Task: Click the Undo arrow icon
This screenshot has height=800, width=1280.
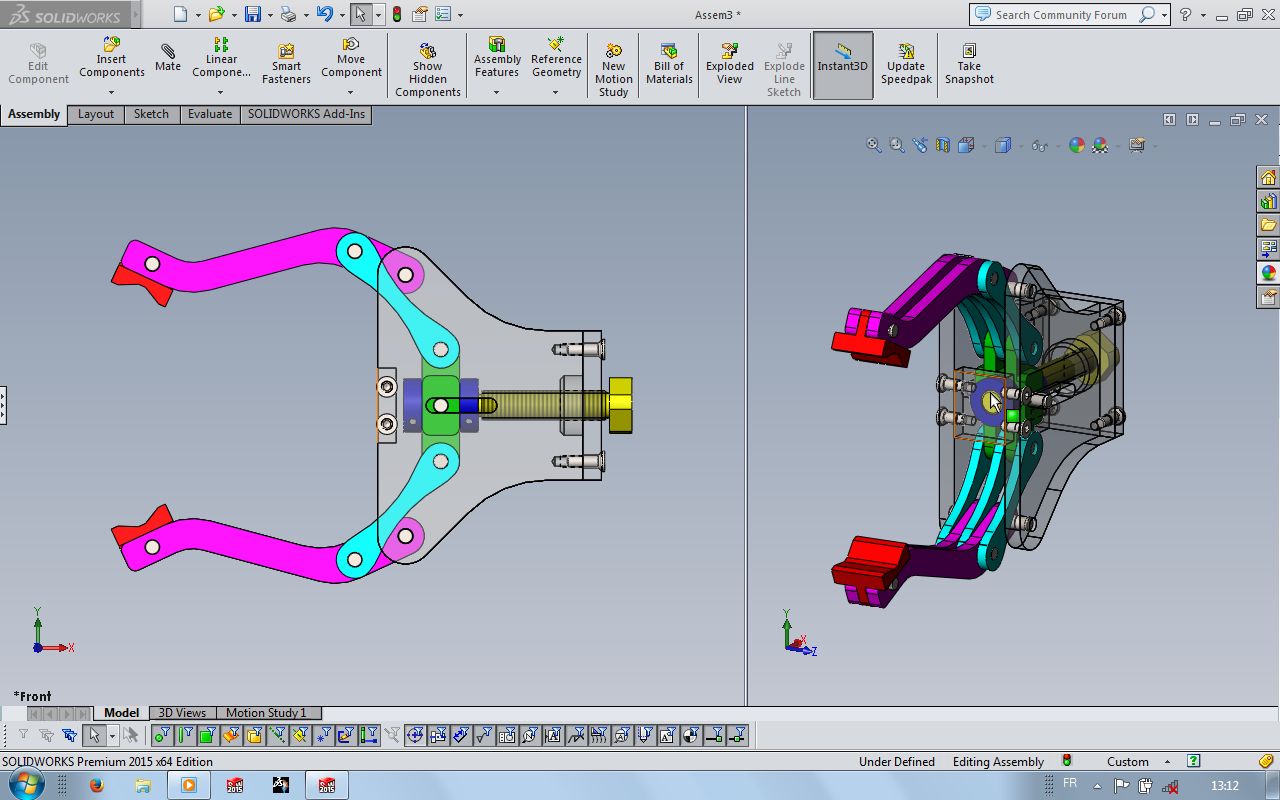Action: tap(324, 14)
